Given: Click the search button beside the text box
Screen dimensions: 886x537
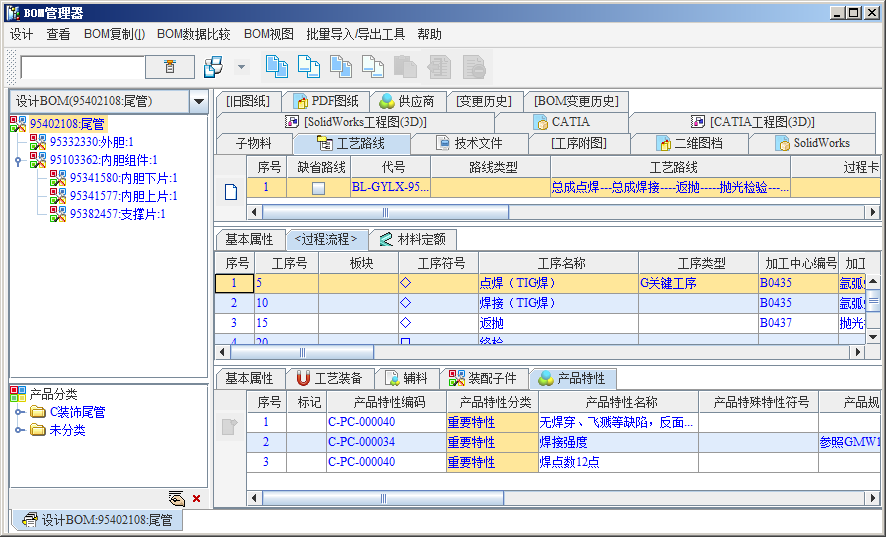Looking at the screenshot, I should [170, 67].
